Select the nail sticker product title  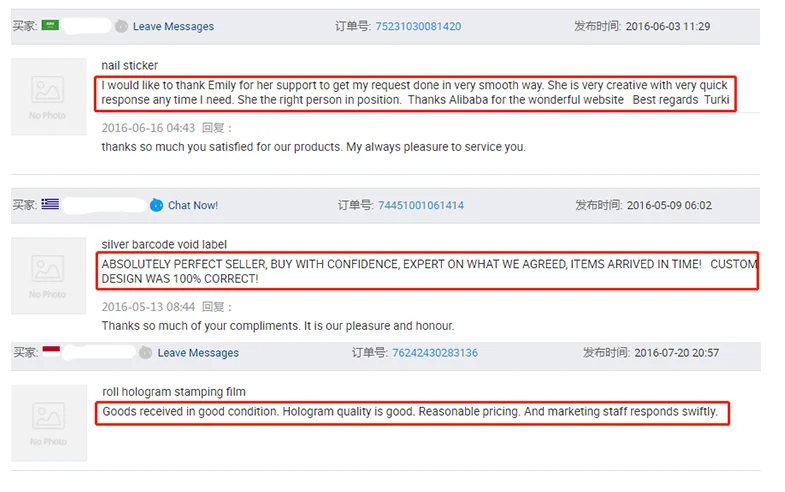coord(130,65)
